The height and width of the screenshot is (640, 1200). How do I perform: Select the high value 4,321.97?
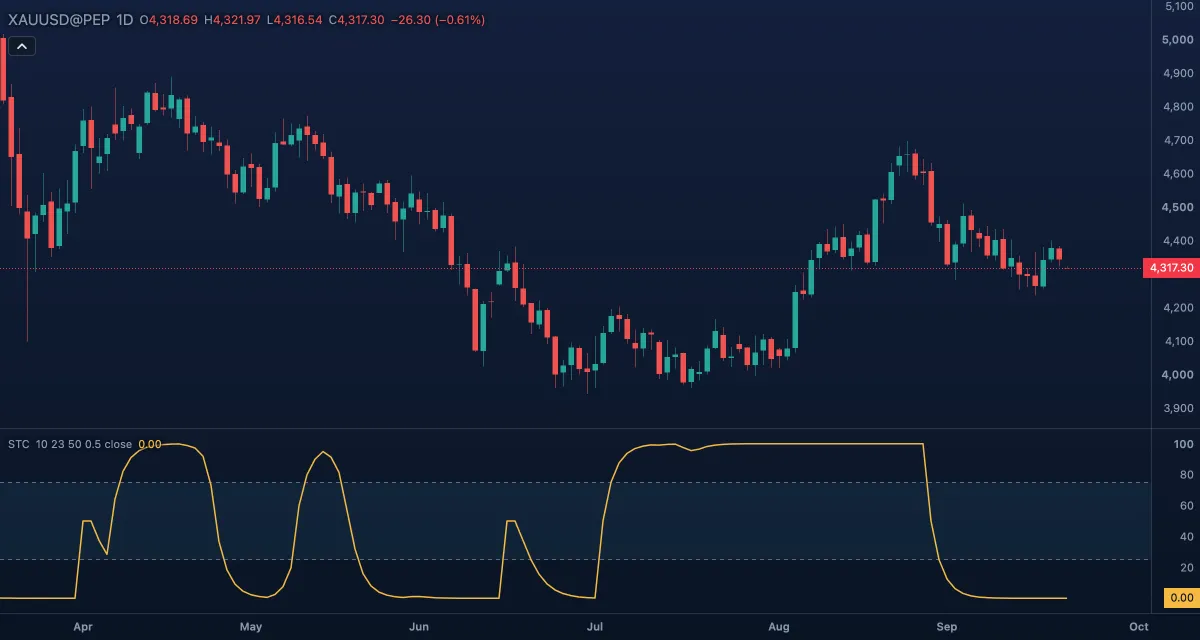(238, 19)
